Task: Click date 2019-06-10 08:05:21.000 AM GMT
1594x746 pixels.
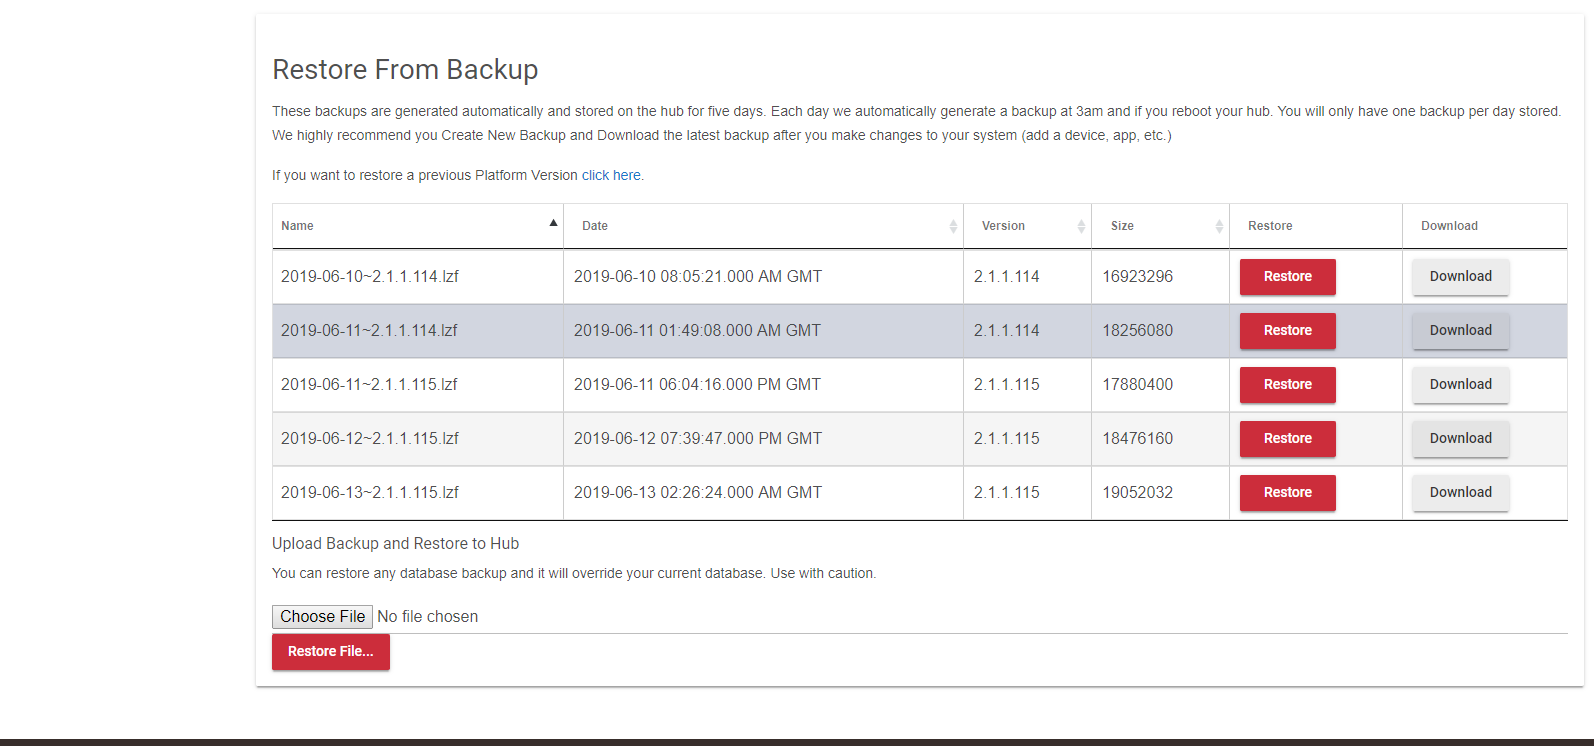Action: 698,277
